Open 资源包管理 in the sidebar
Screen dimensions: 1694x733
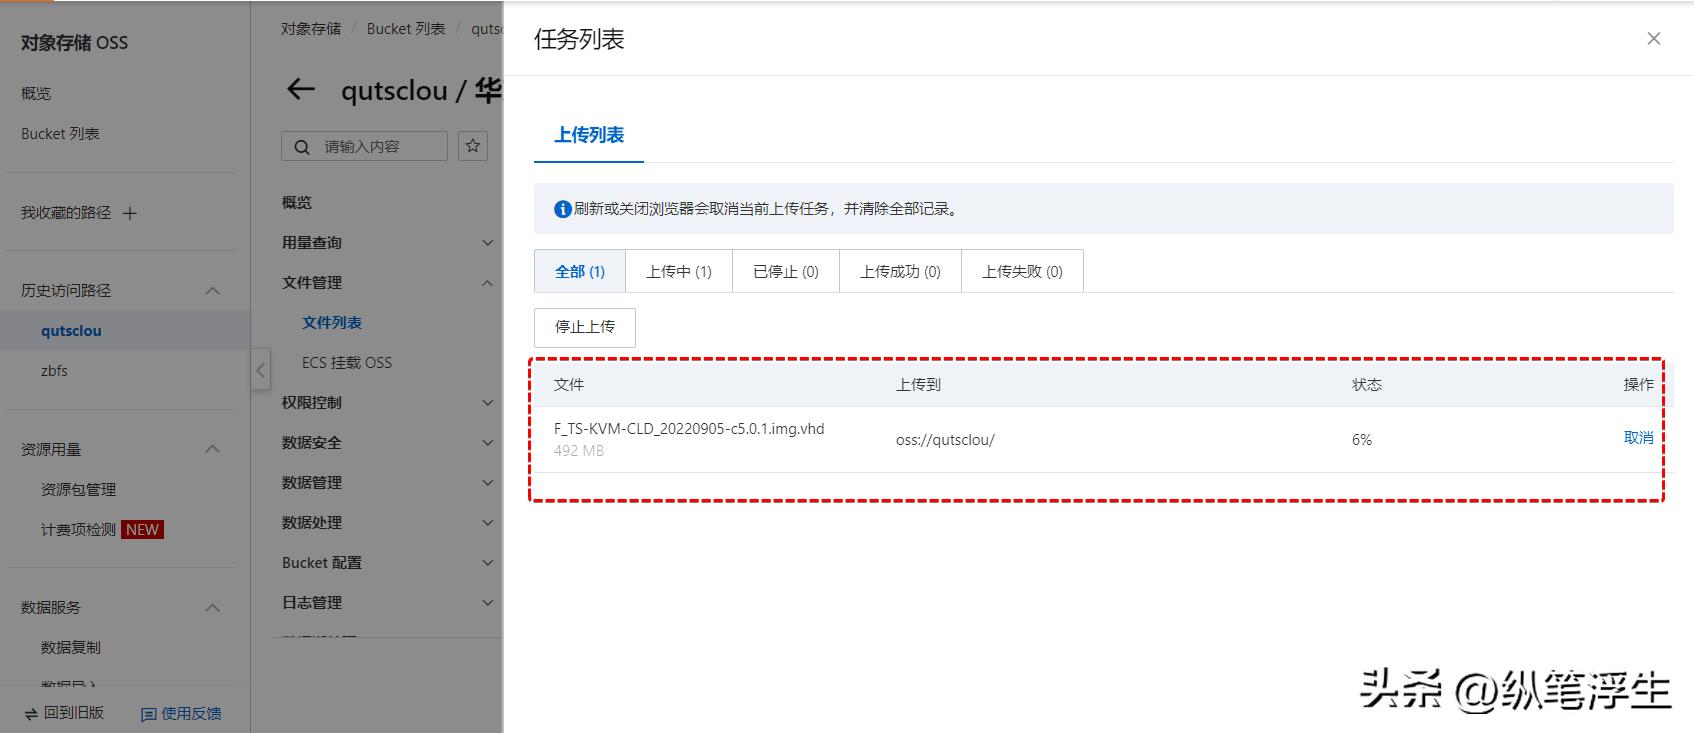(x=78, y=489)
